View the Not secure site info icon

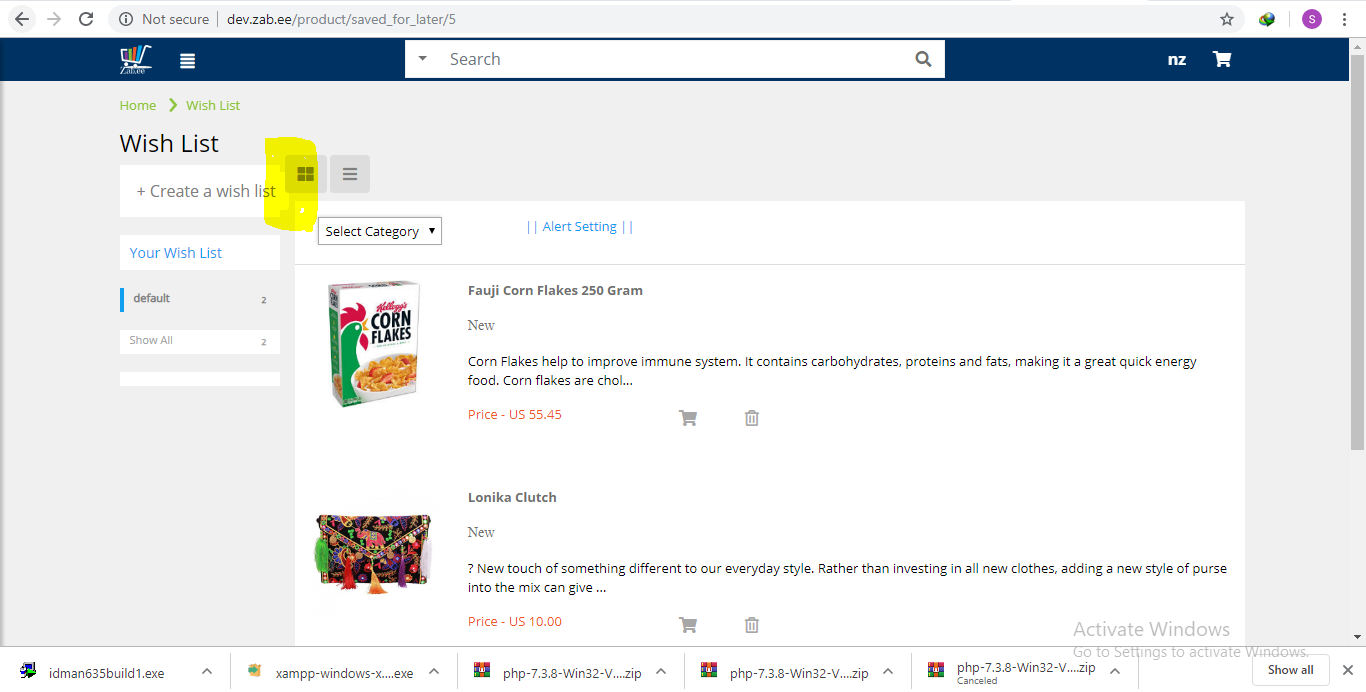coord(126,19)
